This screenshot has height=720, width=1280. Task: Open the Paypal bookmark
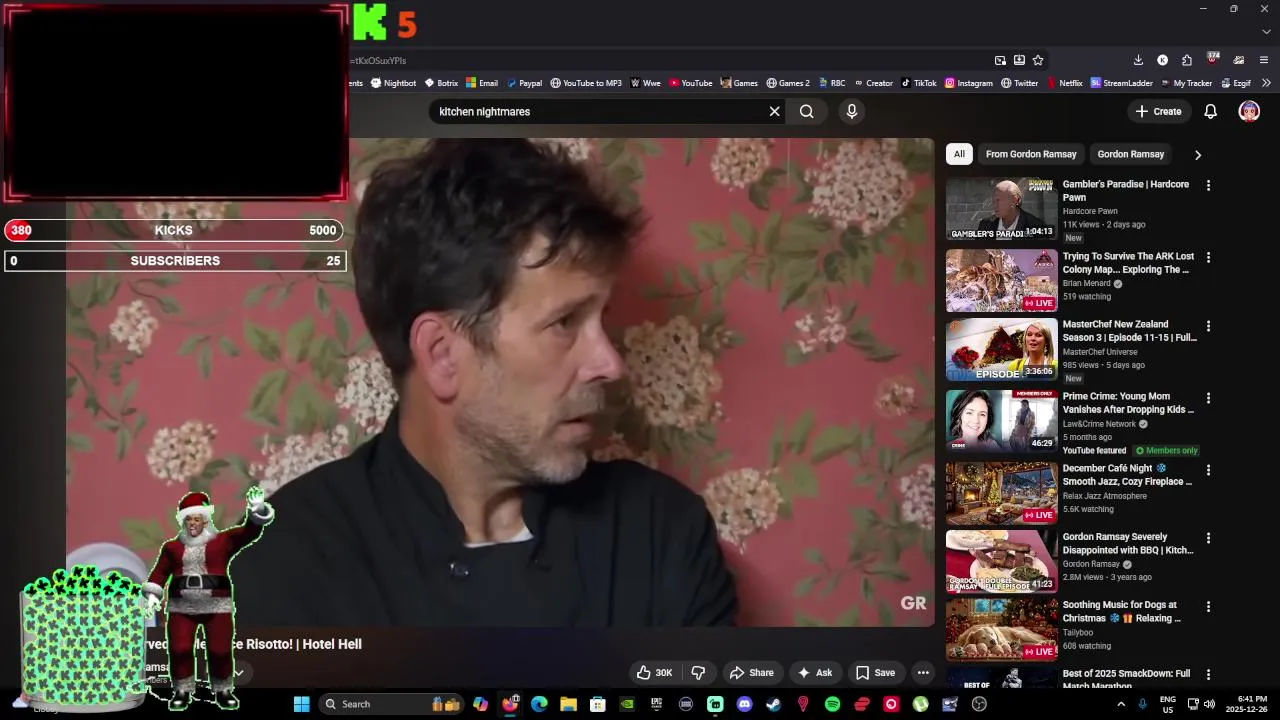tap(524, 83)
